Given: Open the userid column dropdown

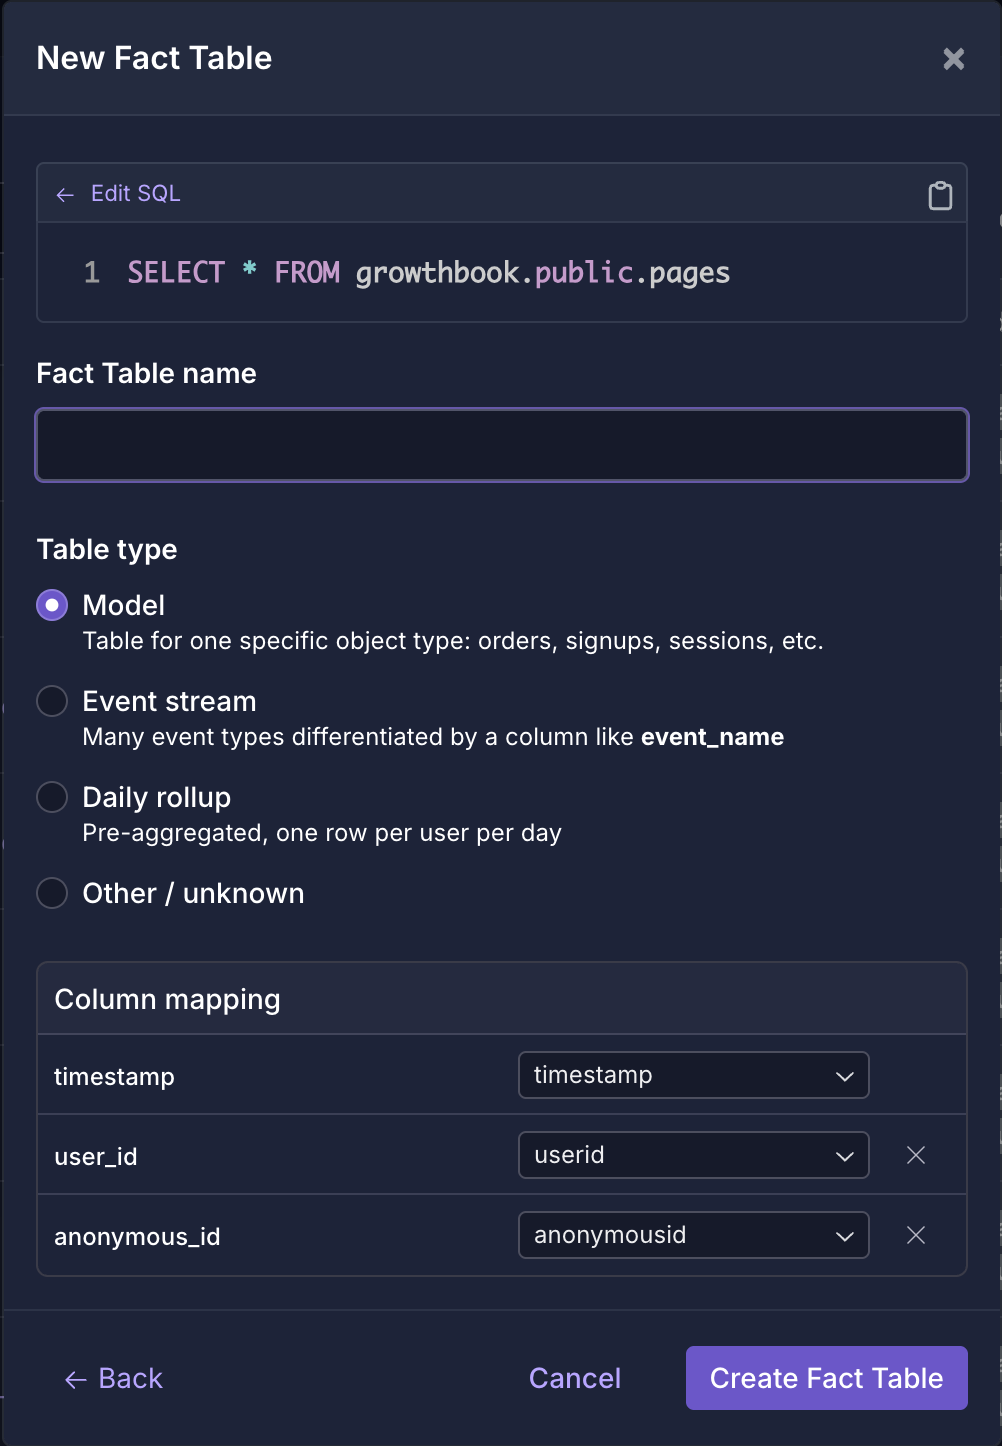Looking at the screenshot, I should [x=694, y=1155].
